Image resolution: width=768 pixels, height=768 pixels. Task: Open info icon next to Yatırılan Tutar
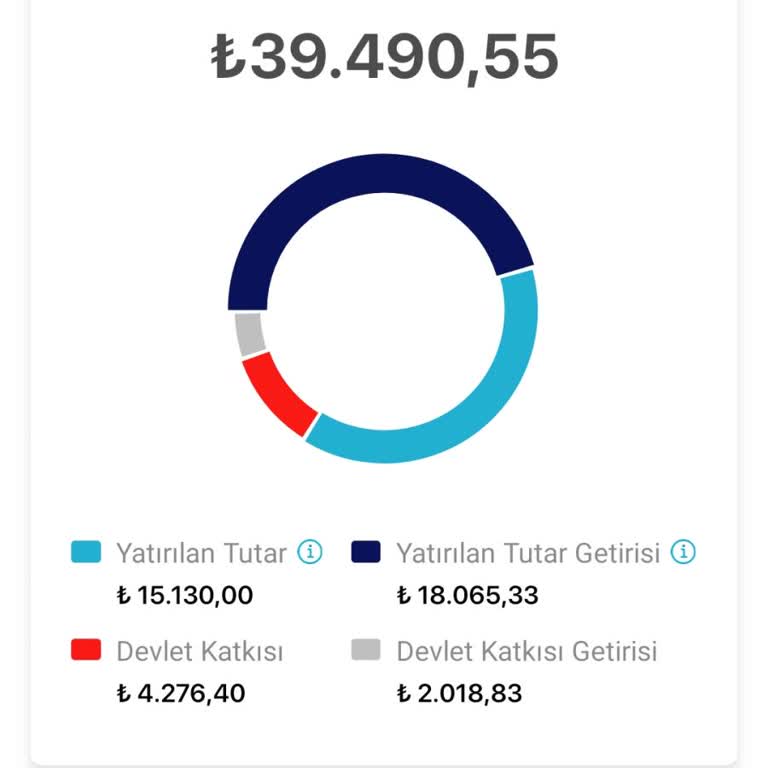(x=310, y=552)
